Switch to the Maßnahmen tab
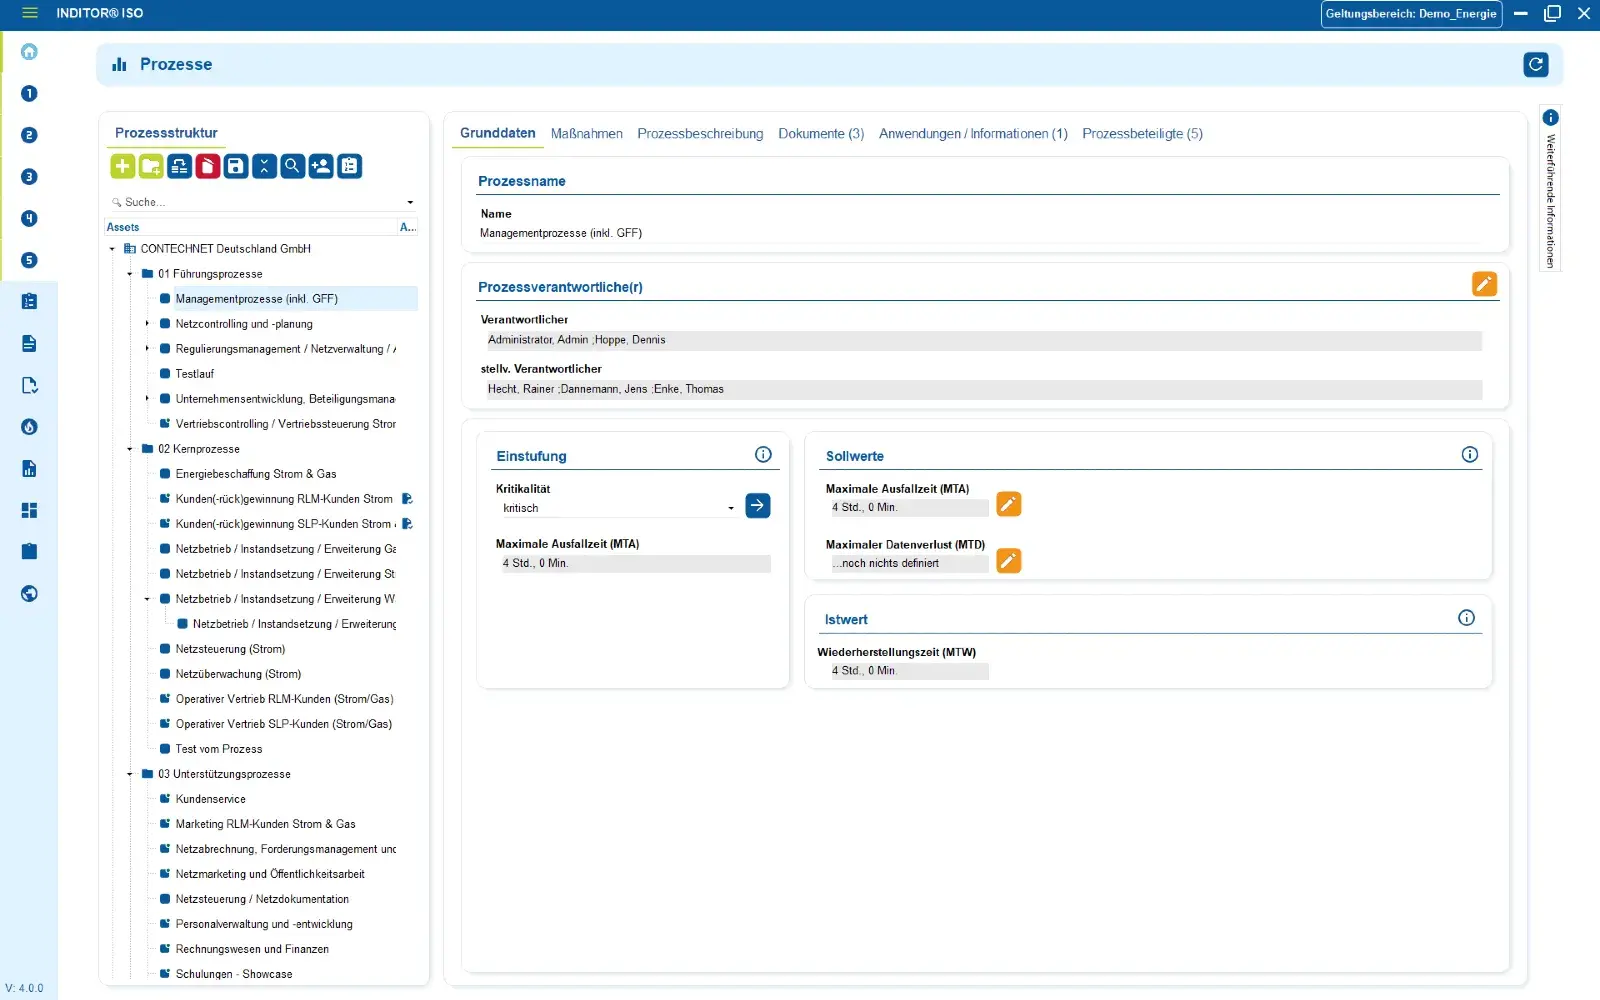The width and height of the screenshot is (1600, 1000). (586, 133)
